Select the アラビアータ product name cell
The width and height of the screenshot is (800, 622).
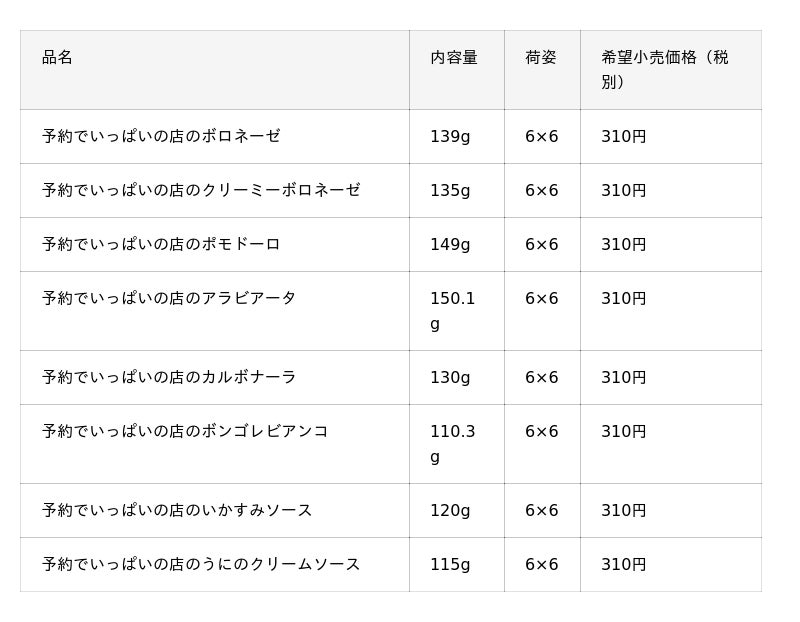(x=169, y=298)
